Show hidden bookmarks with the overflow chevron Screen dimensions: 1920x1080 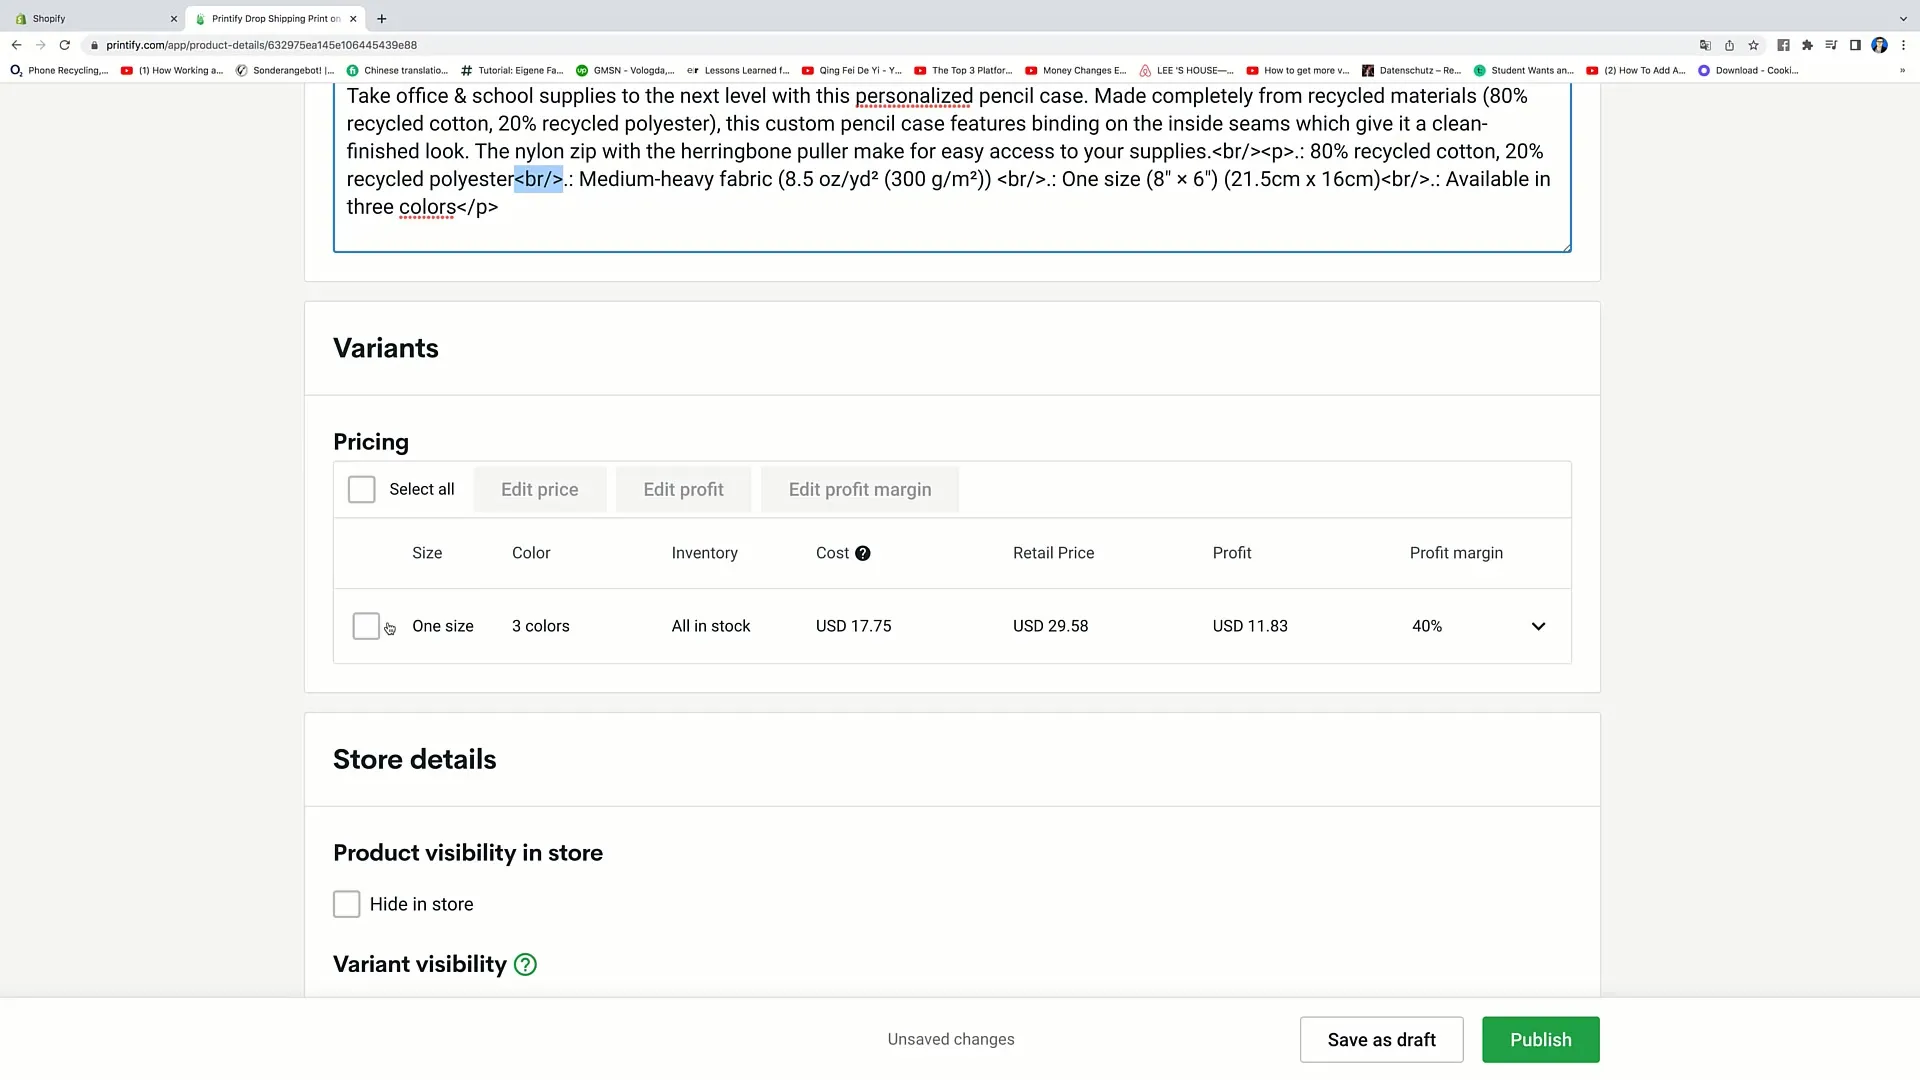[1902, 71]
